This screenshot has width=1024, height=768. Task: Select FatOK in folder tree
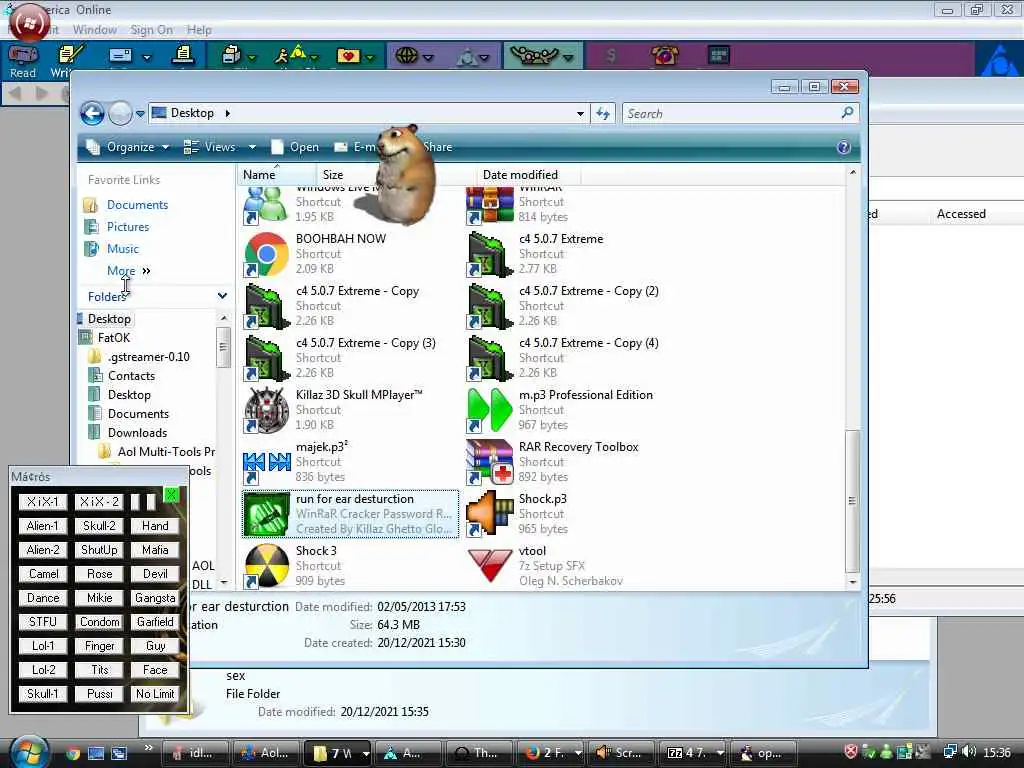[x=114, y=338]
